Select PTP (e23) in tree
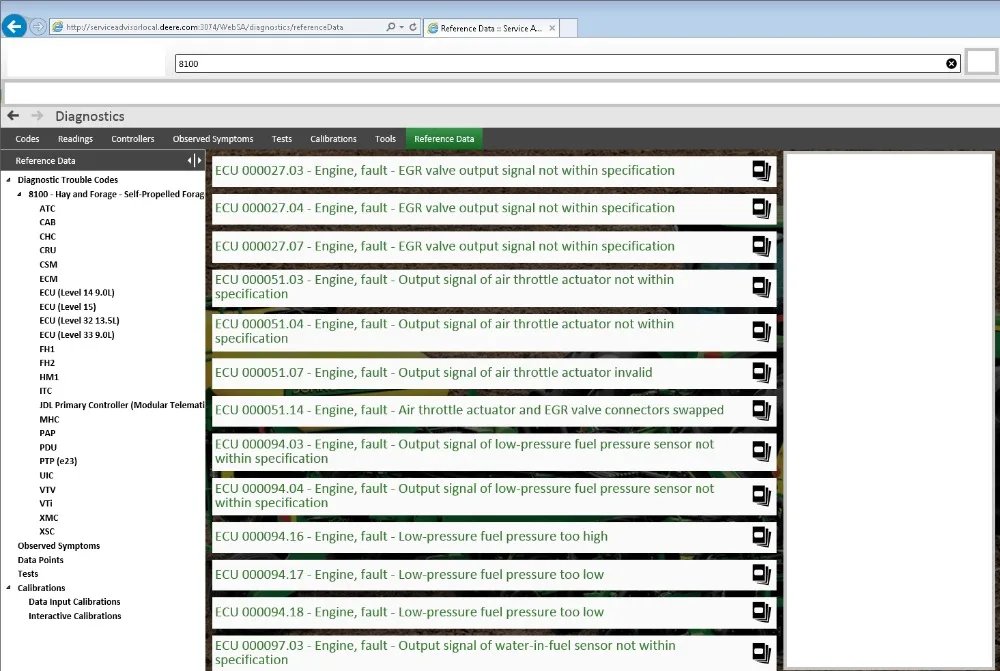1000x671 pixels. click(58, 461)
